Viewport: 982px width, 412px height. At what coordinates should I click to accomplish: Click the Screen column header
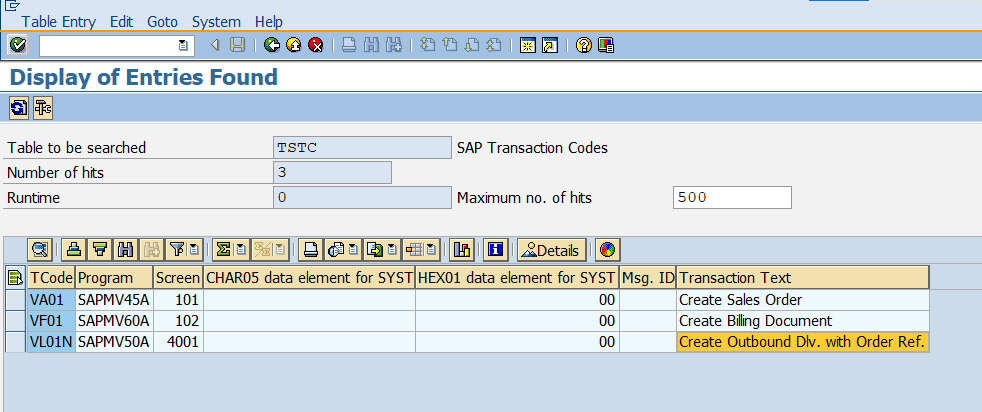tap(178, 278)
